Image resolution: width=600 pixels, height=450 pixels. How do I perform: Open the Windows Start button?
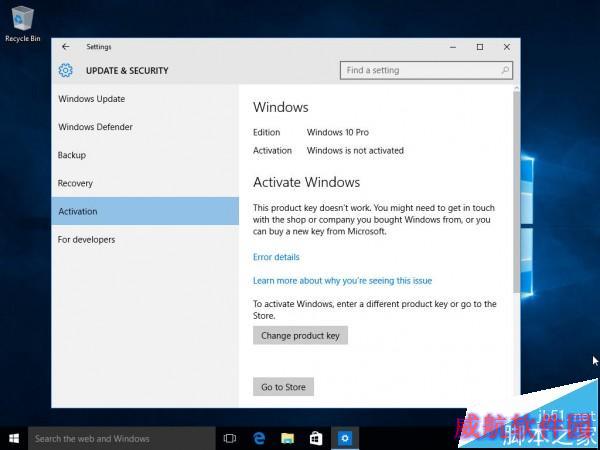(14, 439)
